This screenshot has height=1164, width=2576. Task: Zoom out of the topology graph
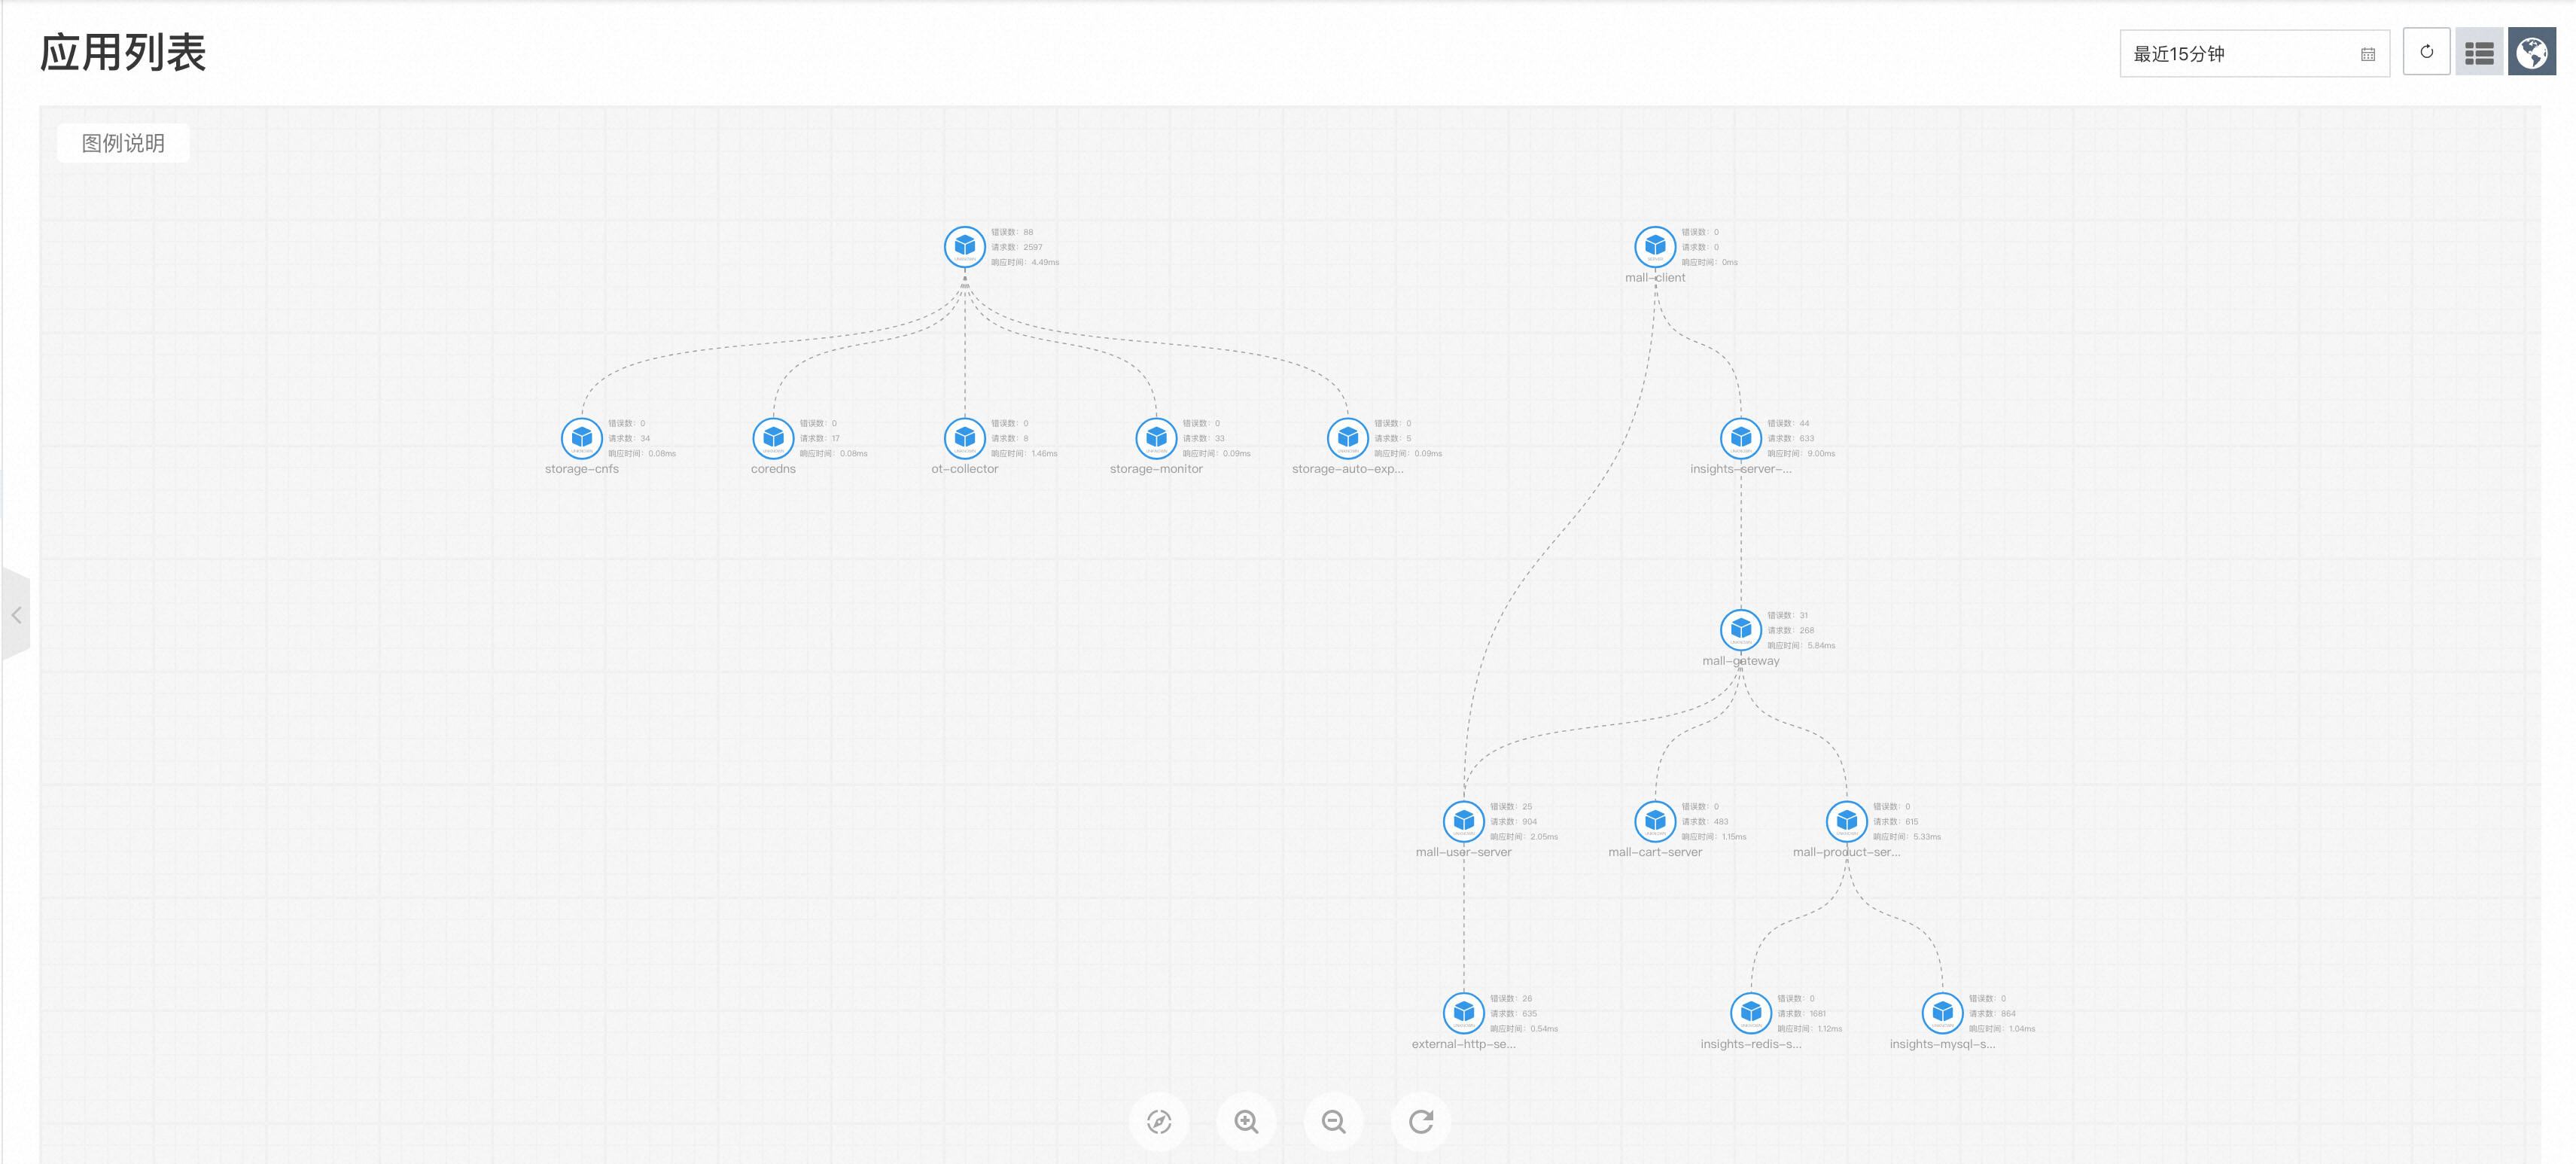(x=1333, y=1121)
